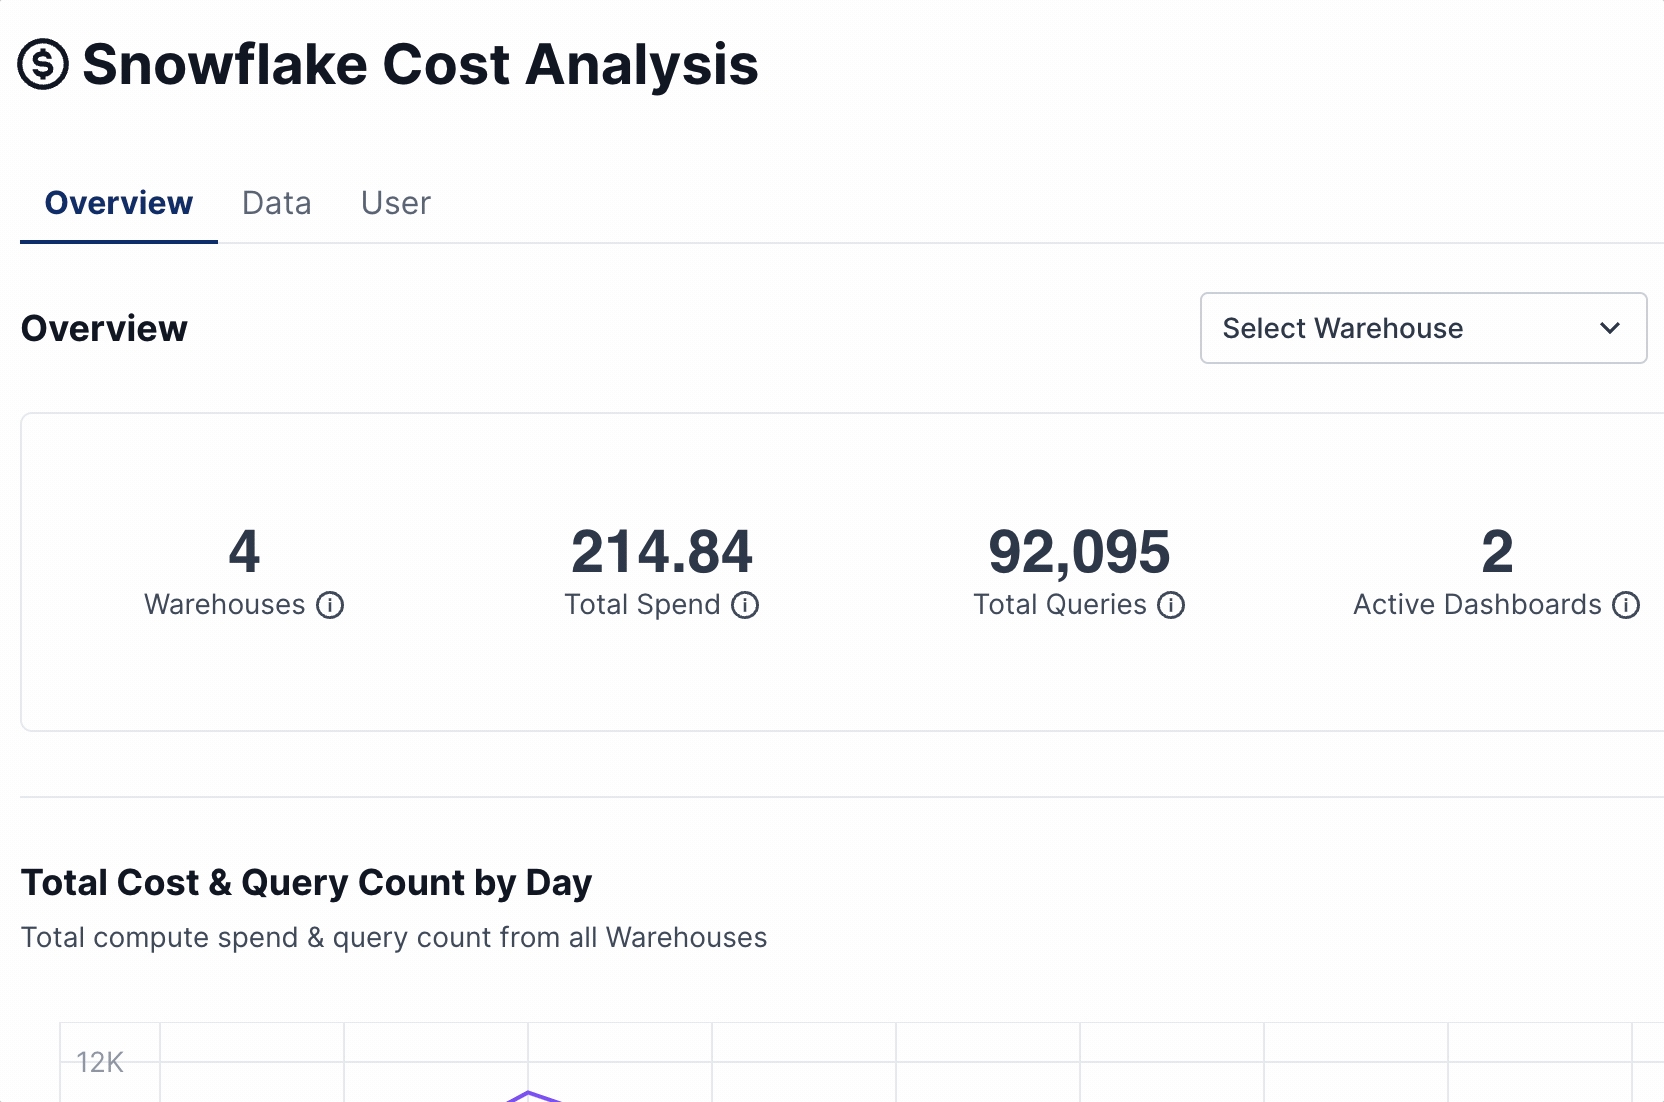Viewport: 1664px width, 1102px height.
Task: Click the Total Cost & Query Count heading
Action: (x=306, y=883)
